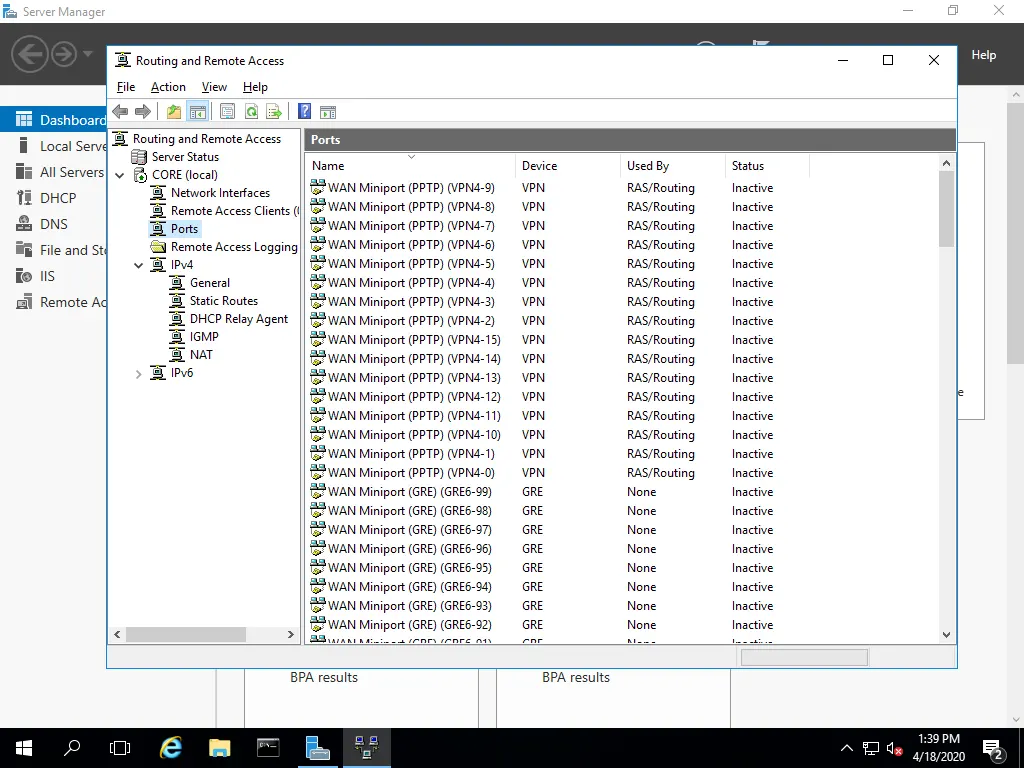1024x768 pixels.
Task: Show hidden system tray icons
Action: [846, 748]
